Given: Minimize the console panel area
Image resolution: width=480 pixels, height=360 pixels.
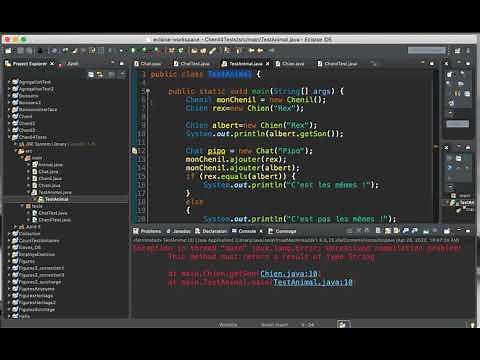Looking at the screenshot, I should pyautogui.click(x=459, y=230).
